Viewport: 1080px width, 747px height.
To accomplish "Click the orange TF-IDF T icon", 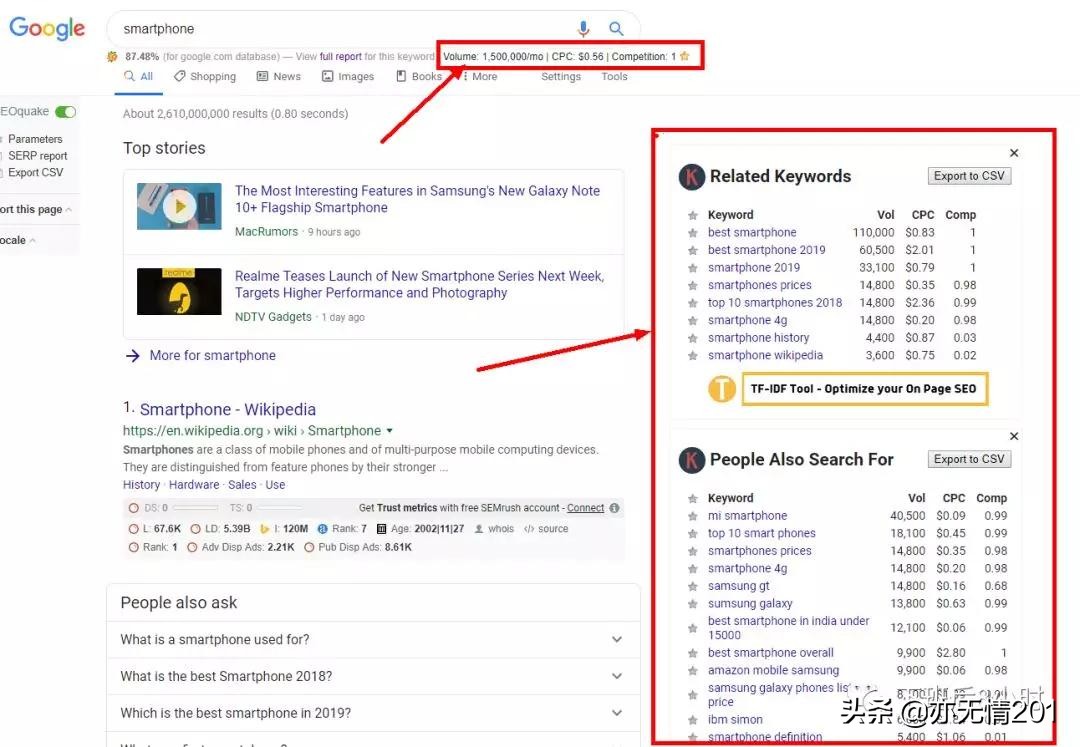I will (722, 389).
